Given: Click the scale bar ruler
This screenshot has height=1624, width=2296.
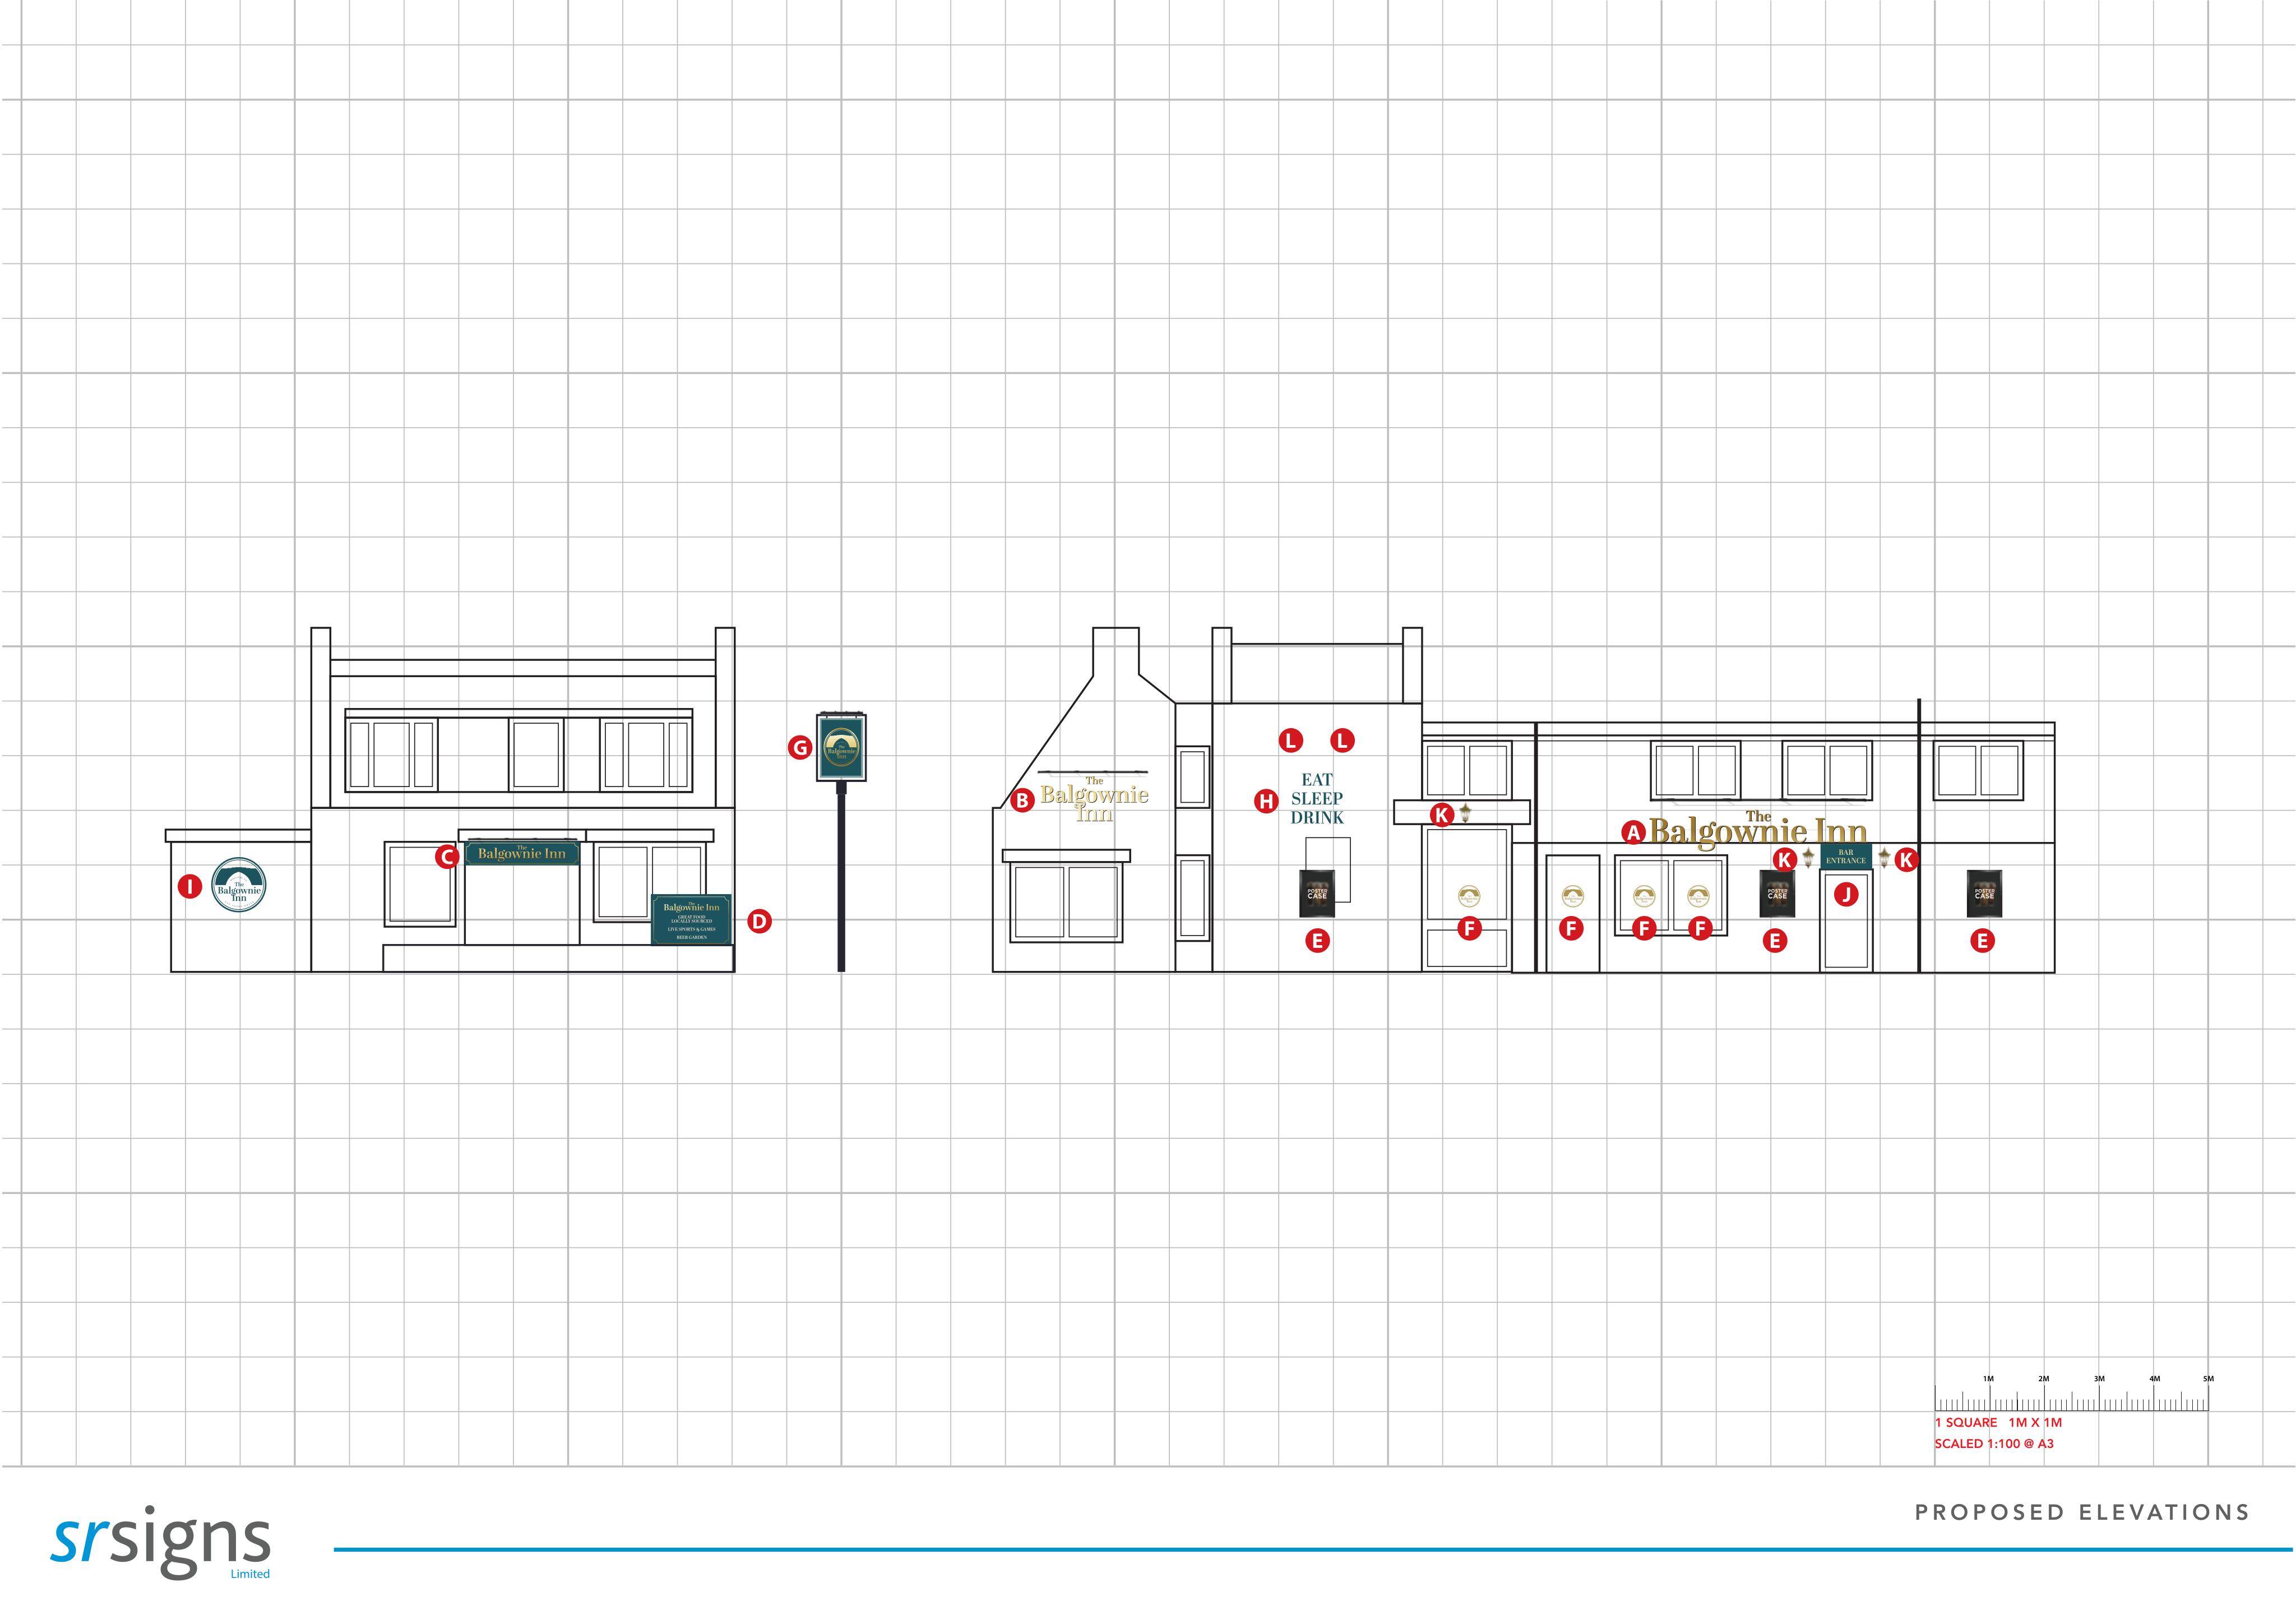Looking at the screenshot, I should click(x=2072, y=1398).
